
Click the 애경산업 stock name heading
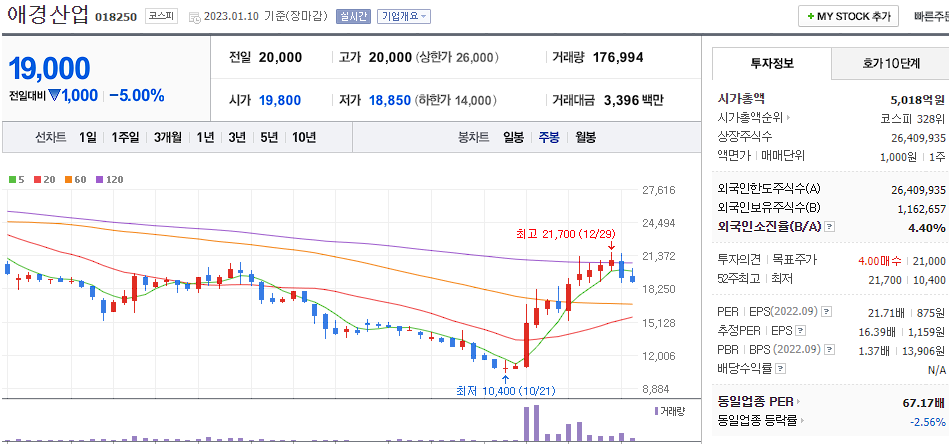coord(48,15)
